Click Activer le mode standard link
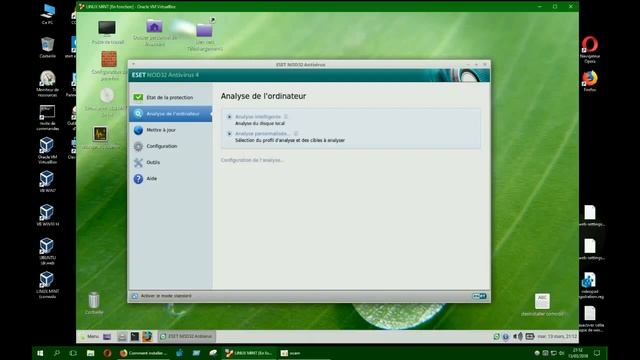The image size is (640, 360). 166,296
